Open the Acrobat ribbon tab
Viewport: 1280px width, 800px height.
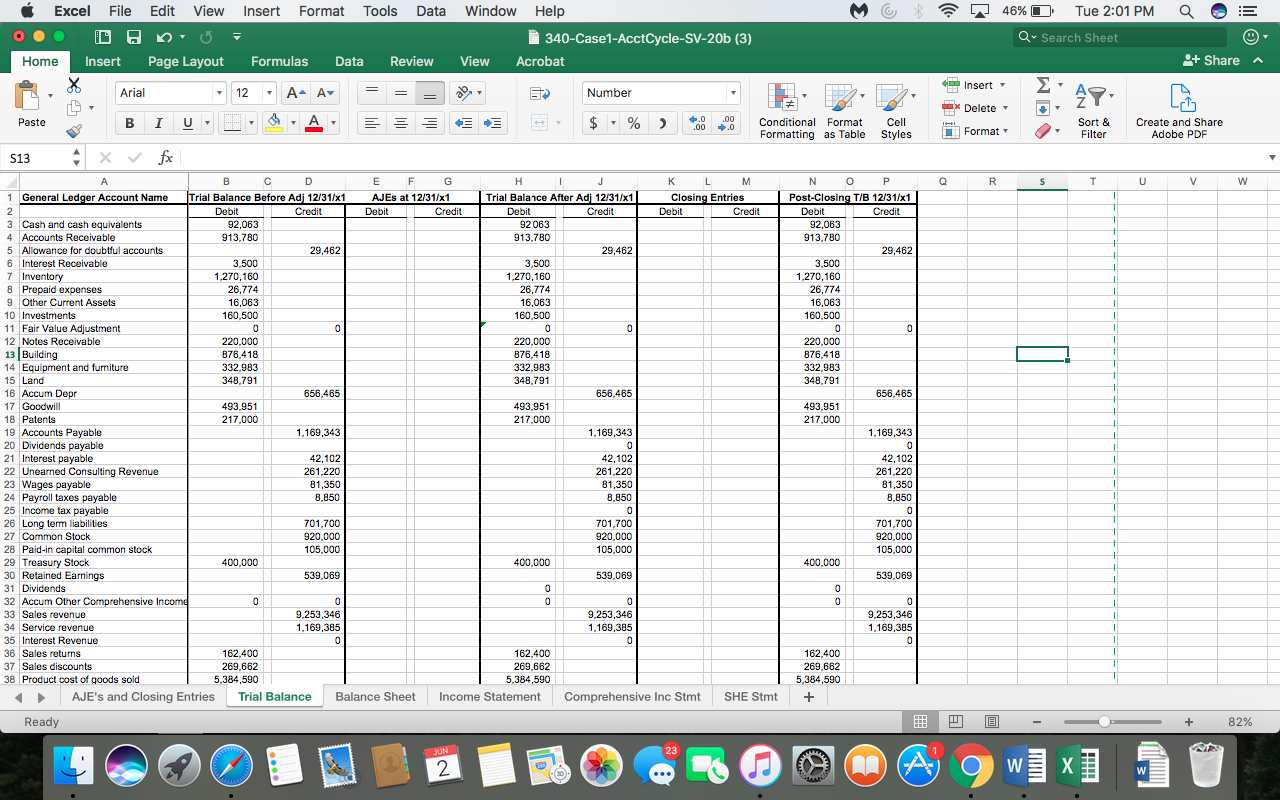coord(539,61)
